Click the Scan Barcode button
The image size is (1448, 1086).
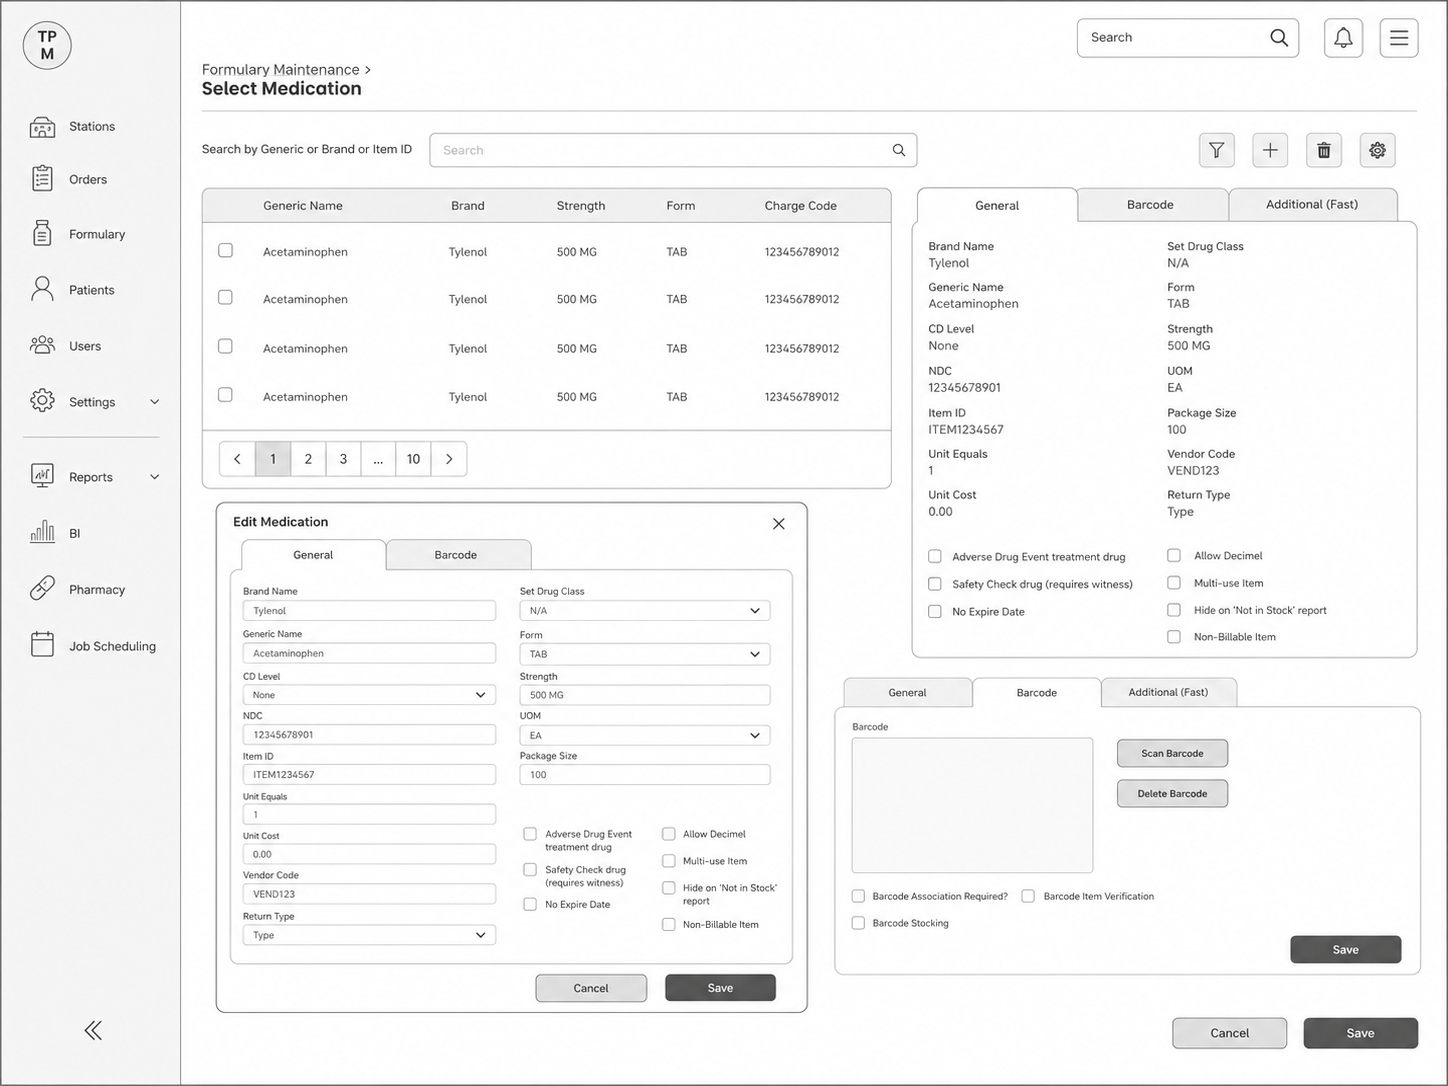pyautogui.click(x=1172, y=753)
